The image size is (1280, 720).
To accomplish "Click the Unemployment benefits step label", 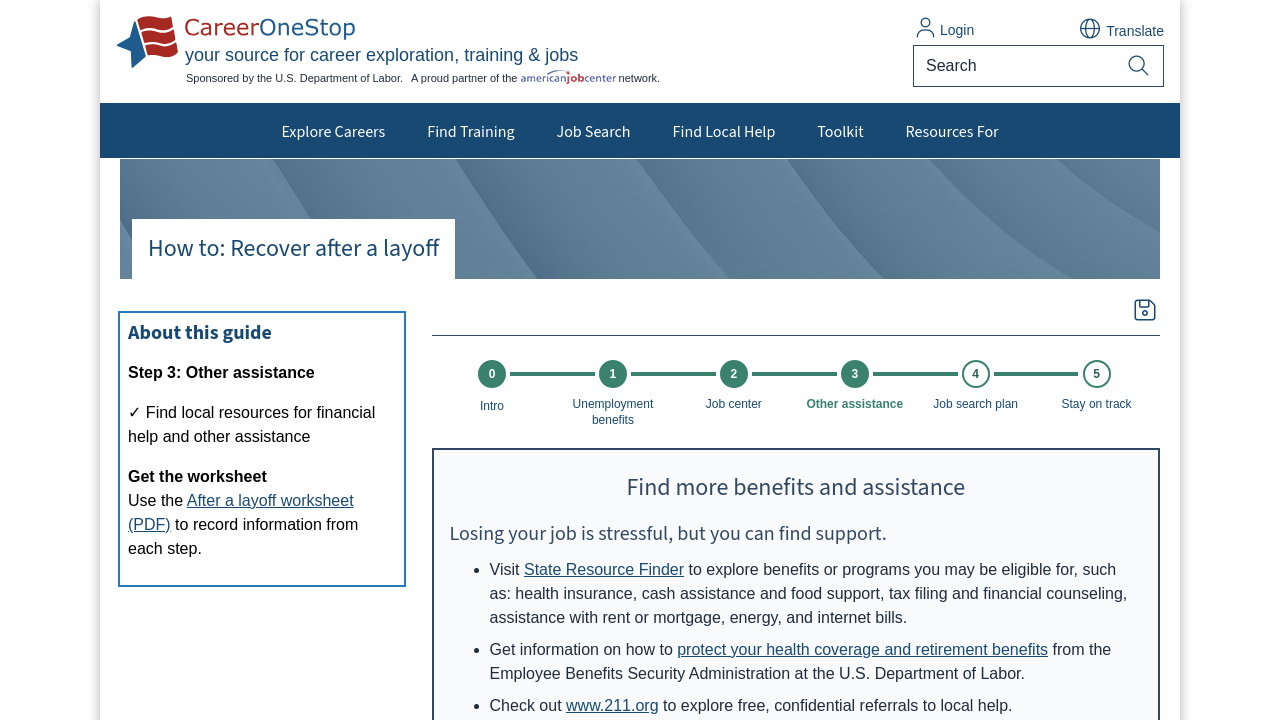I will tap(613, 412).
